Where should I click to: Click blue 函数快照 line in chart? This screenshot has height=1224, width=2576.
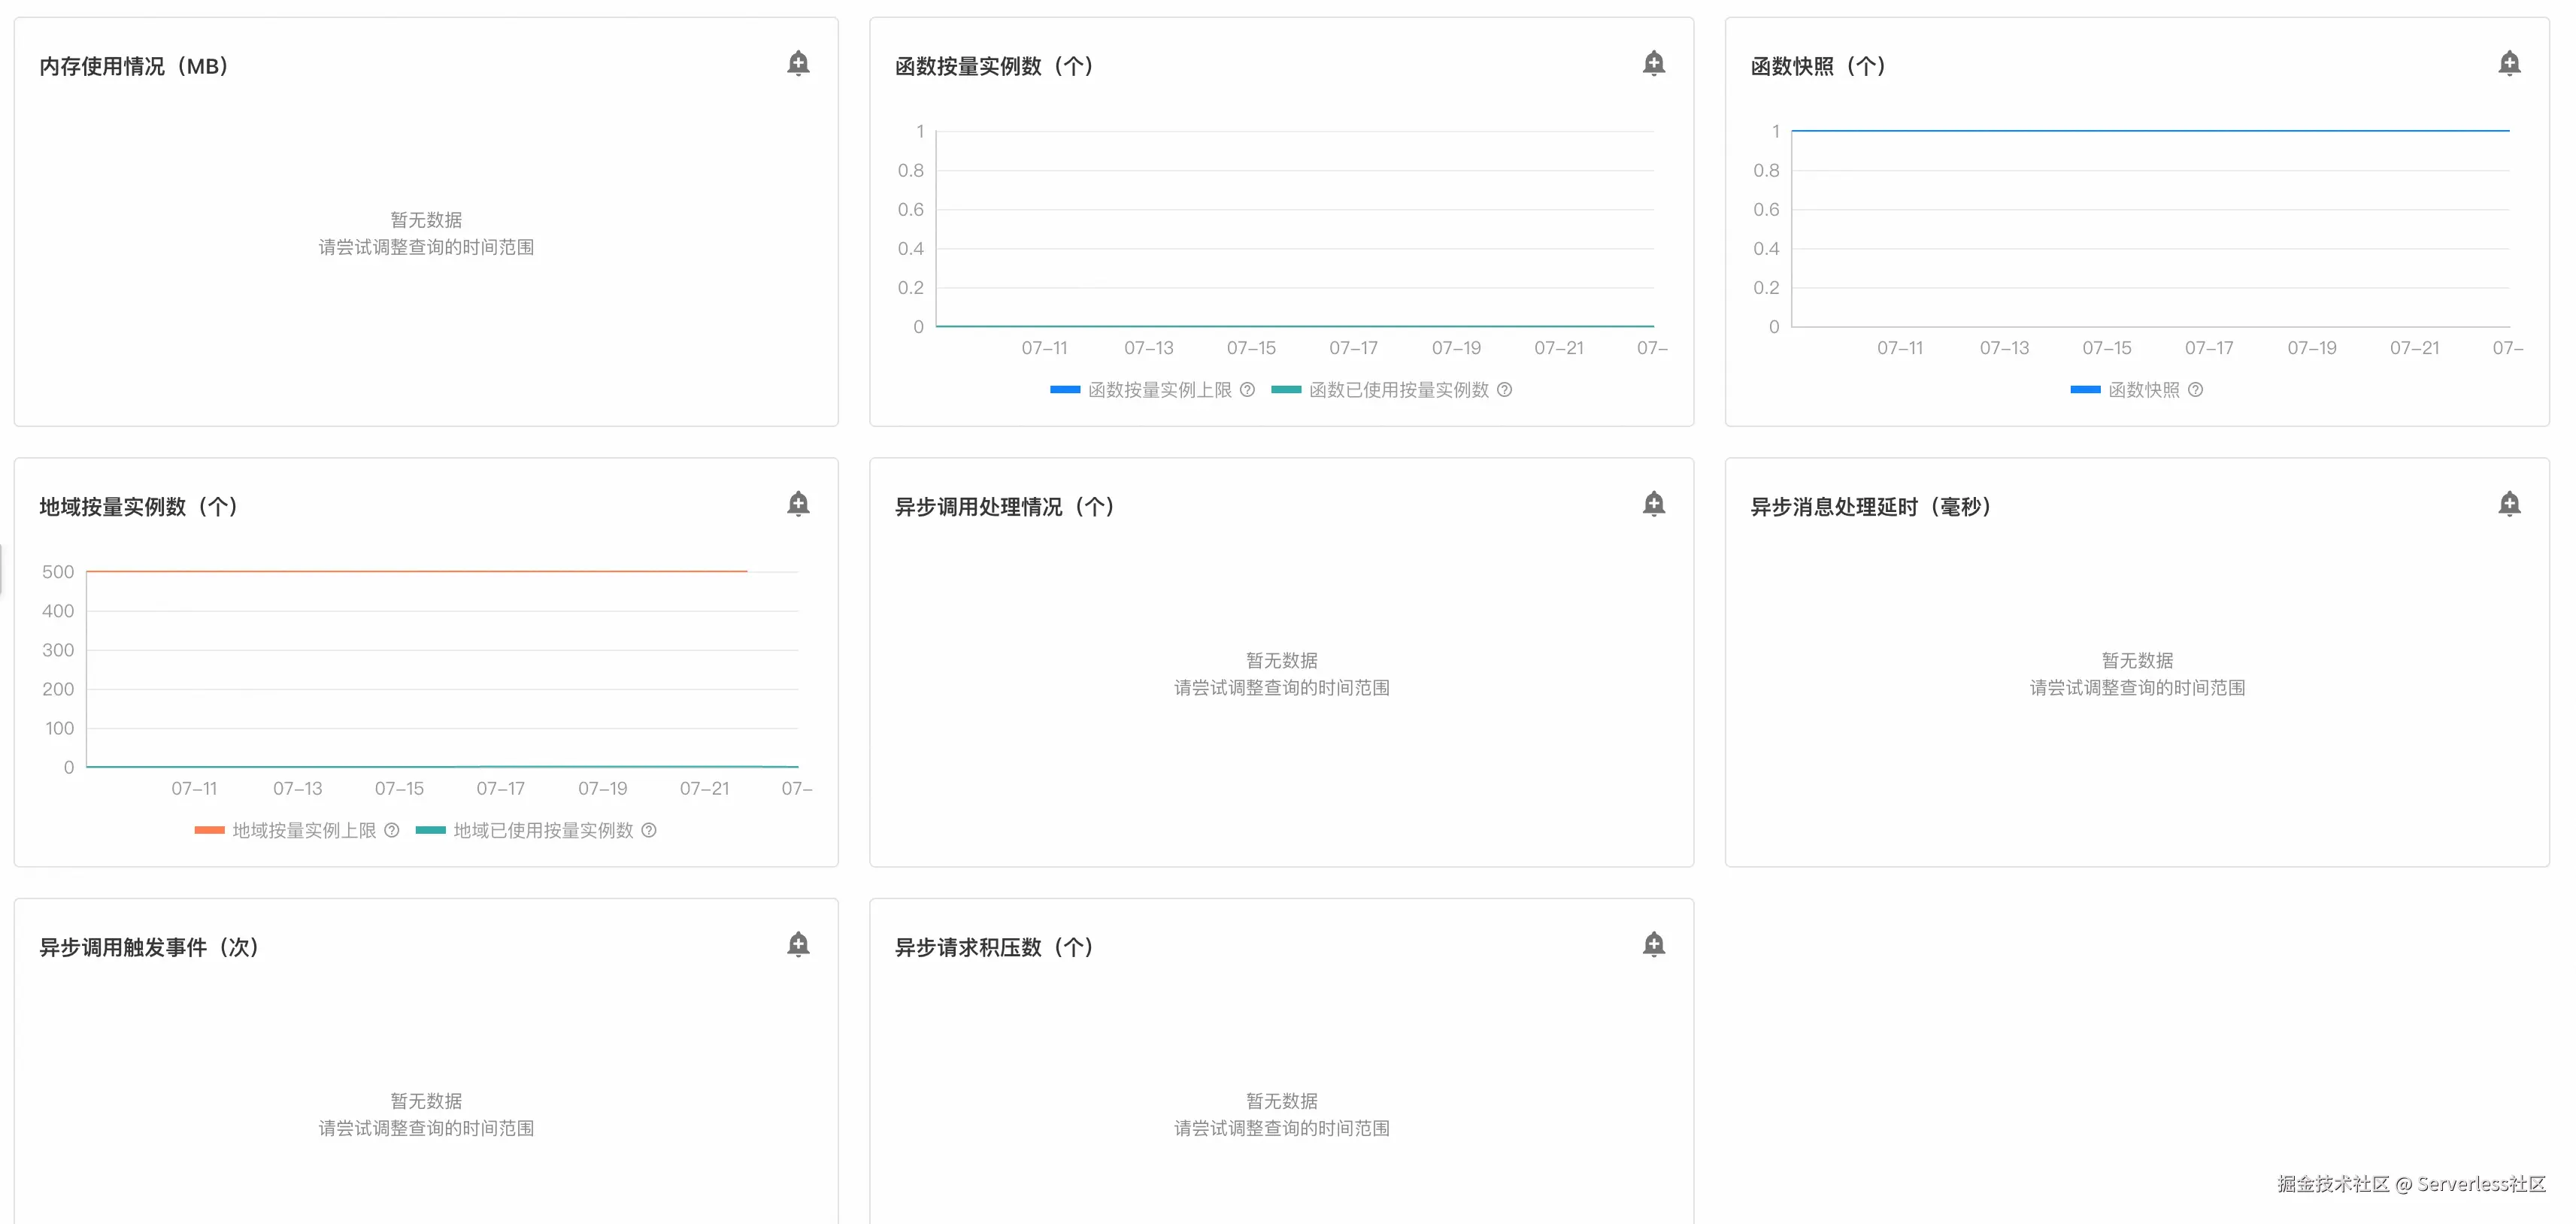(x=2150, y=130)
